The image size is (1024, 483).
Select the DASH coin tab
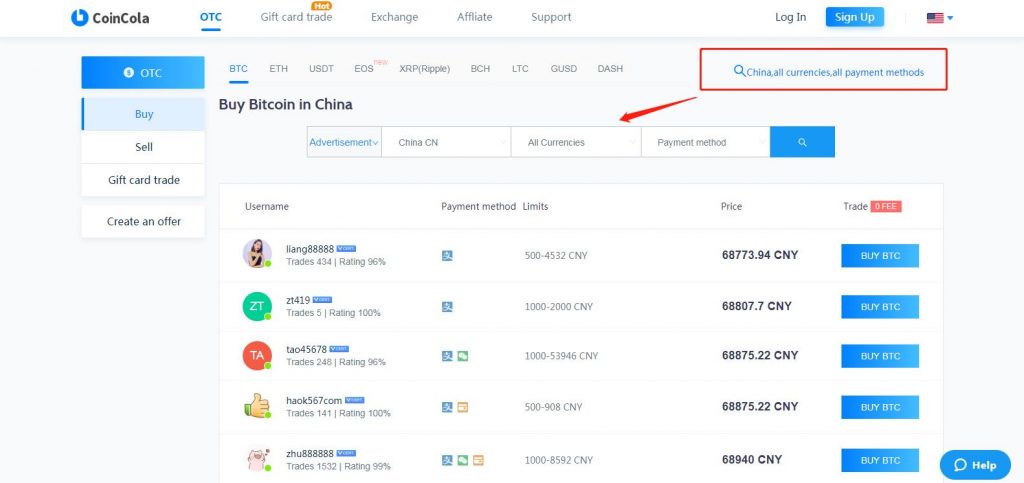click(610, 69)
